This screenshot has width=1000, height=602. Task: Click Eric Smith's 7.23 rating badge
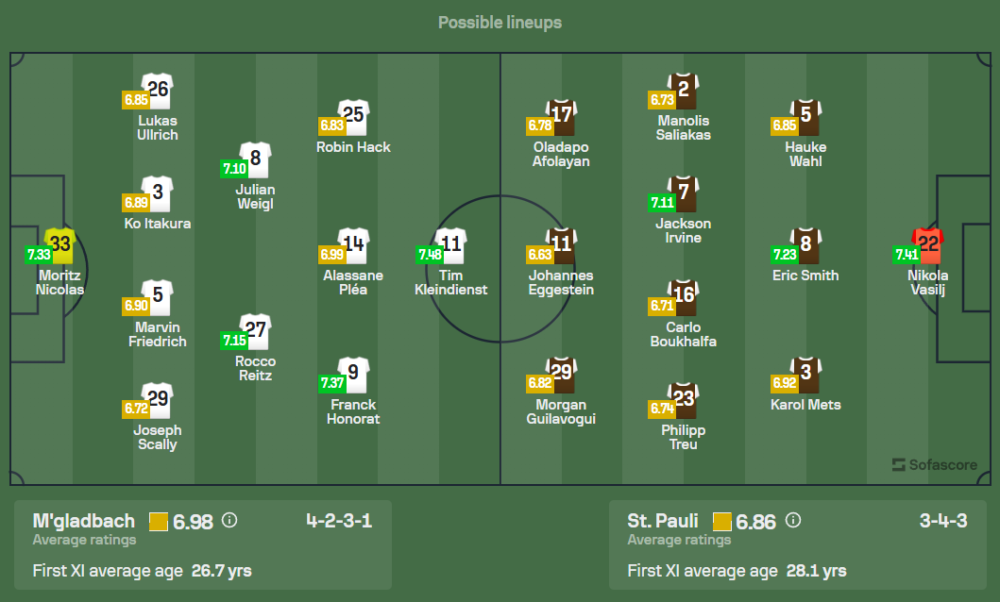pyautogui.click(x=784, y=254)
